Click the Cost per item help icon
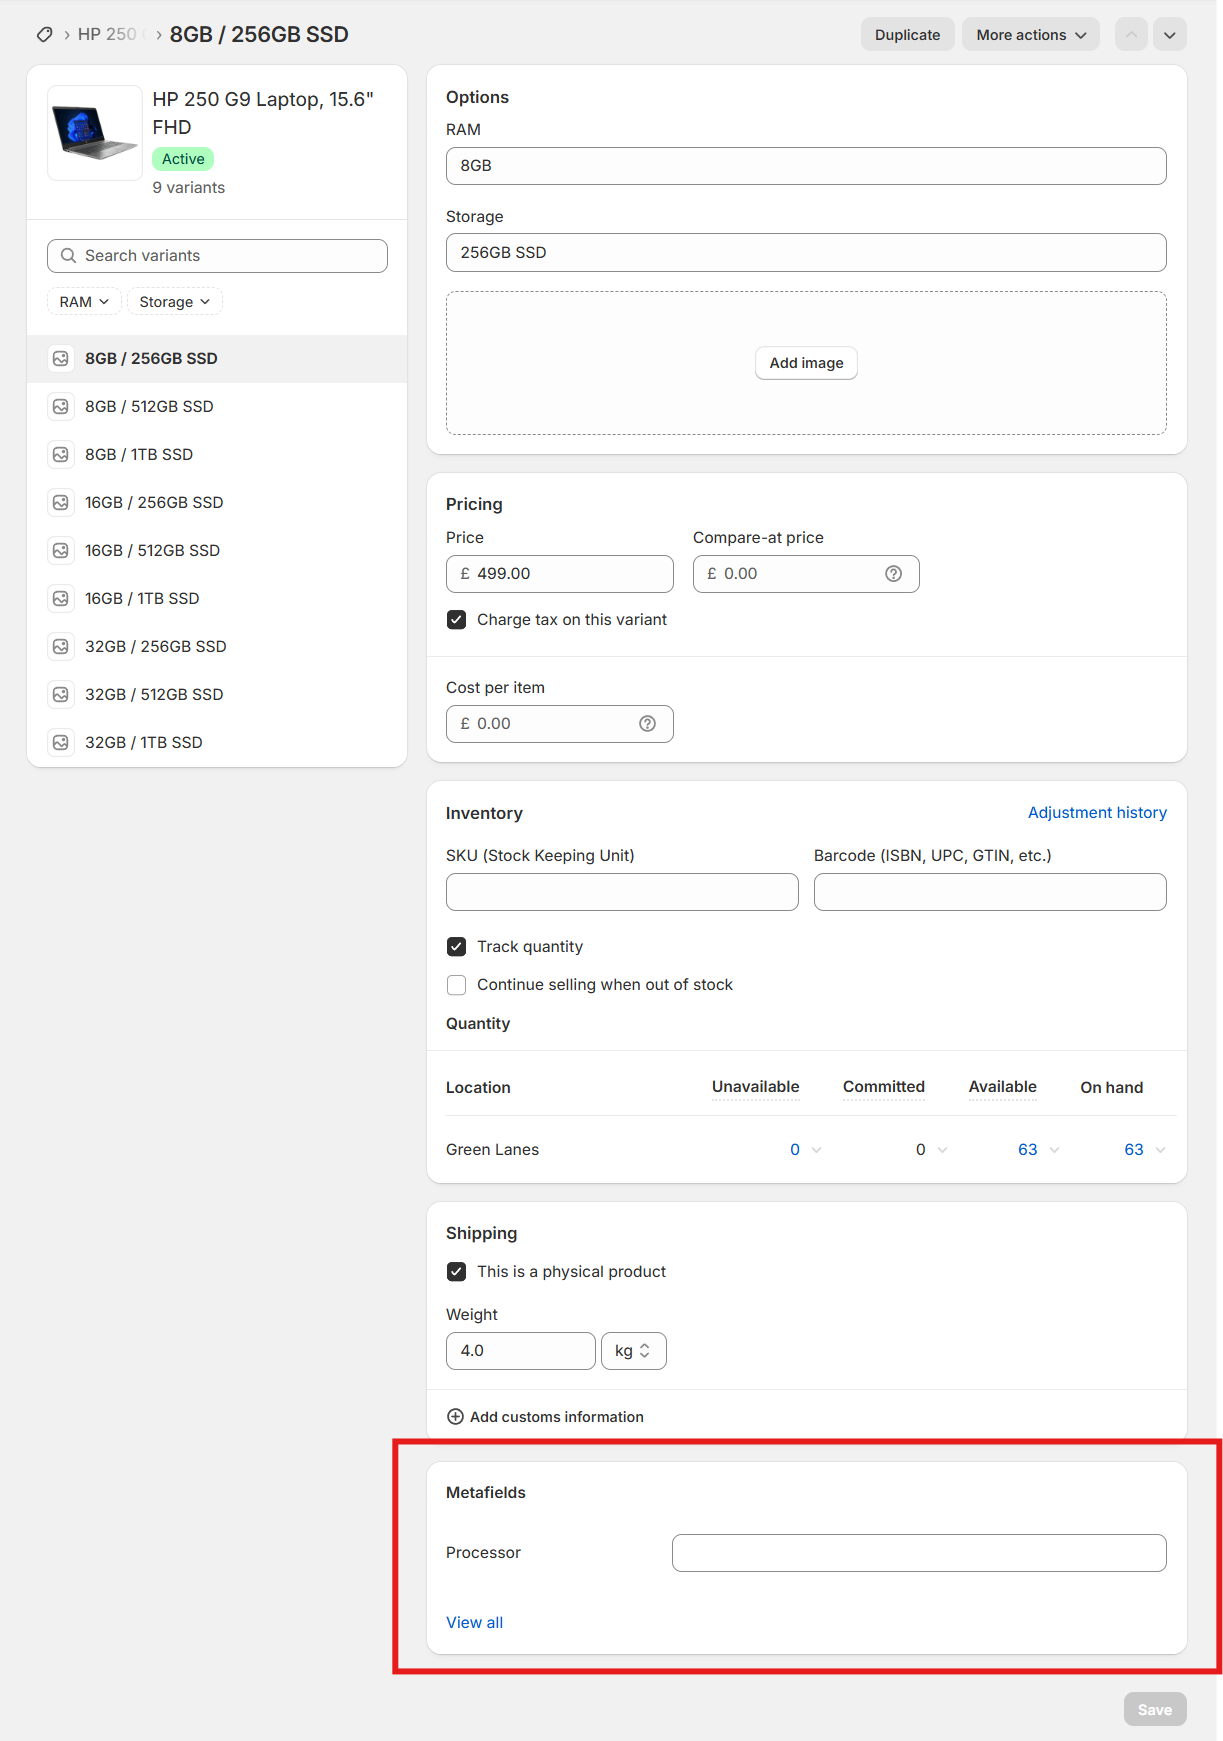The width and height of the screenshot is (1223, 1741). pos(647,724)
